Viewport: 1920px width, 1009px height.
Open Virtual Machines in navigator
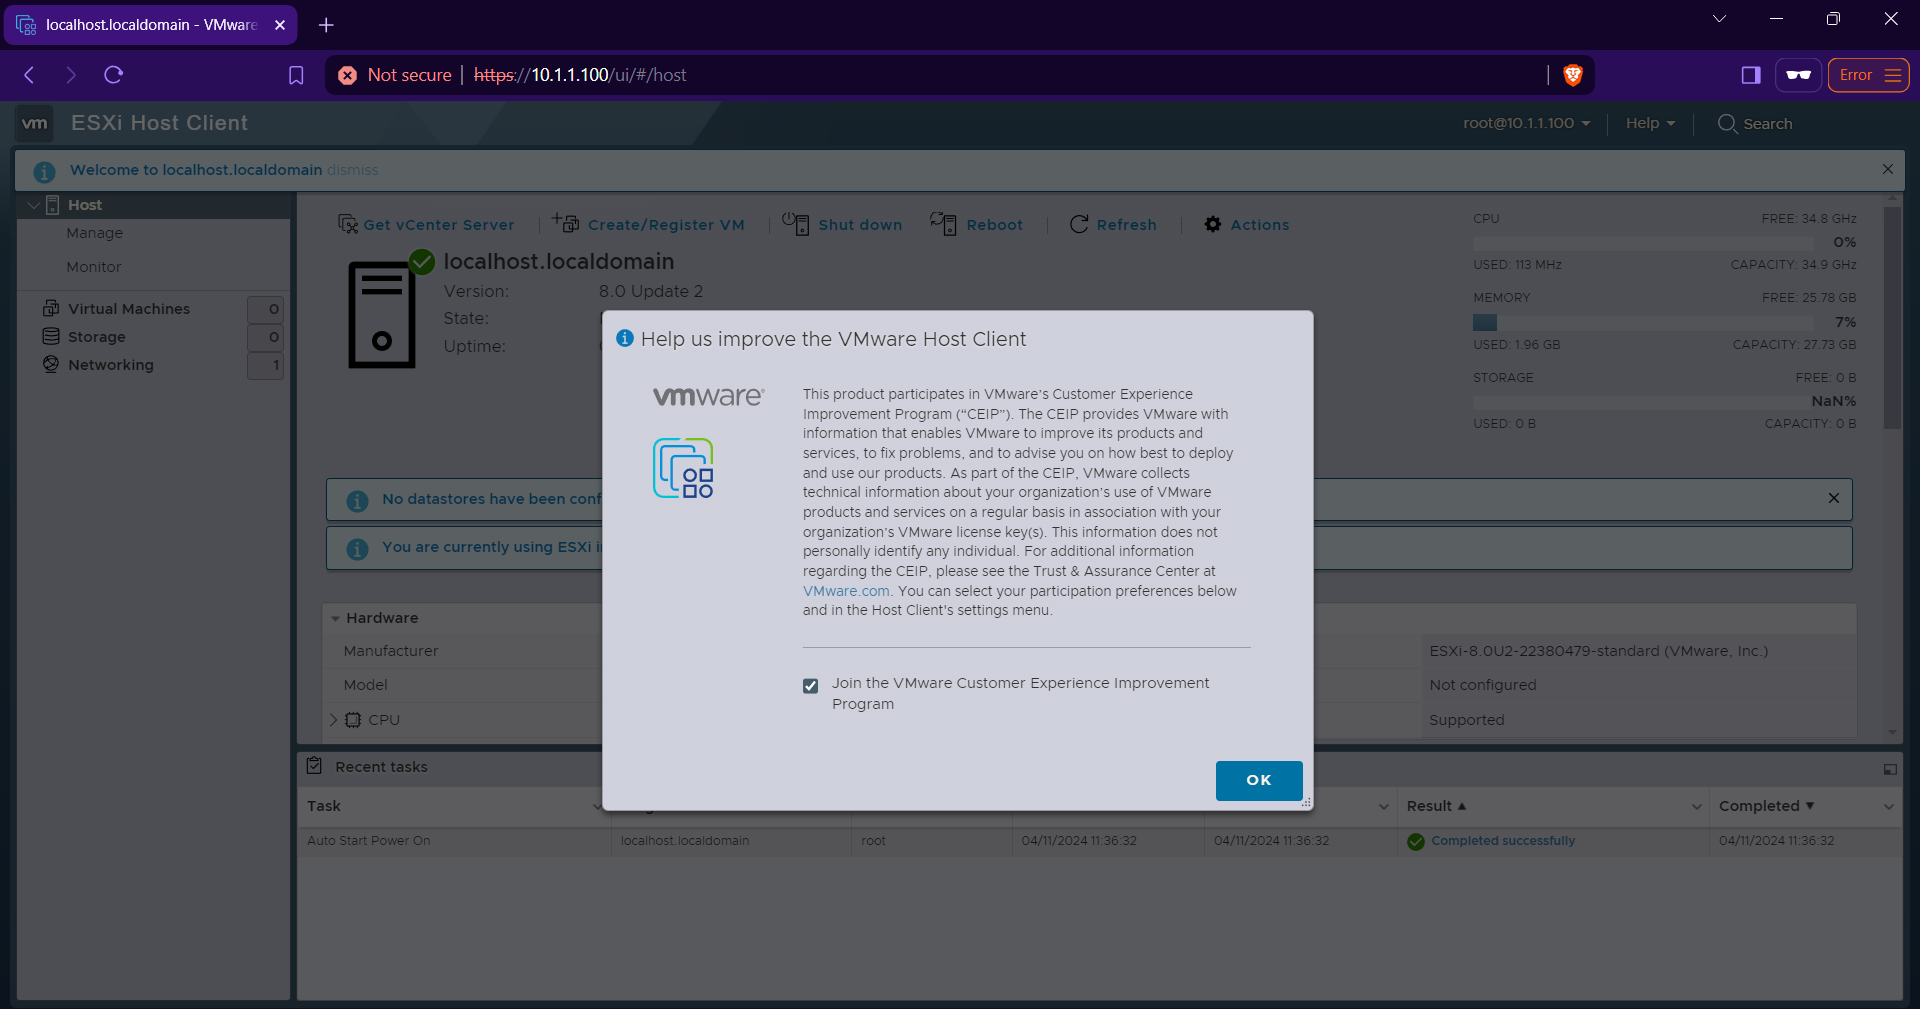click(x=129, y=309)
